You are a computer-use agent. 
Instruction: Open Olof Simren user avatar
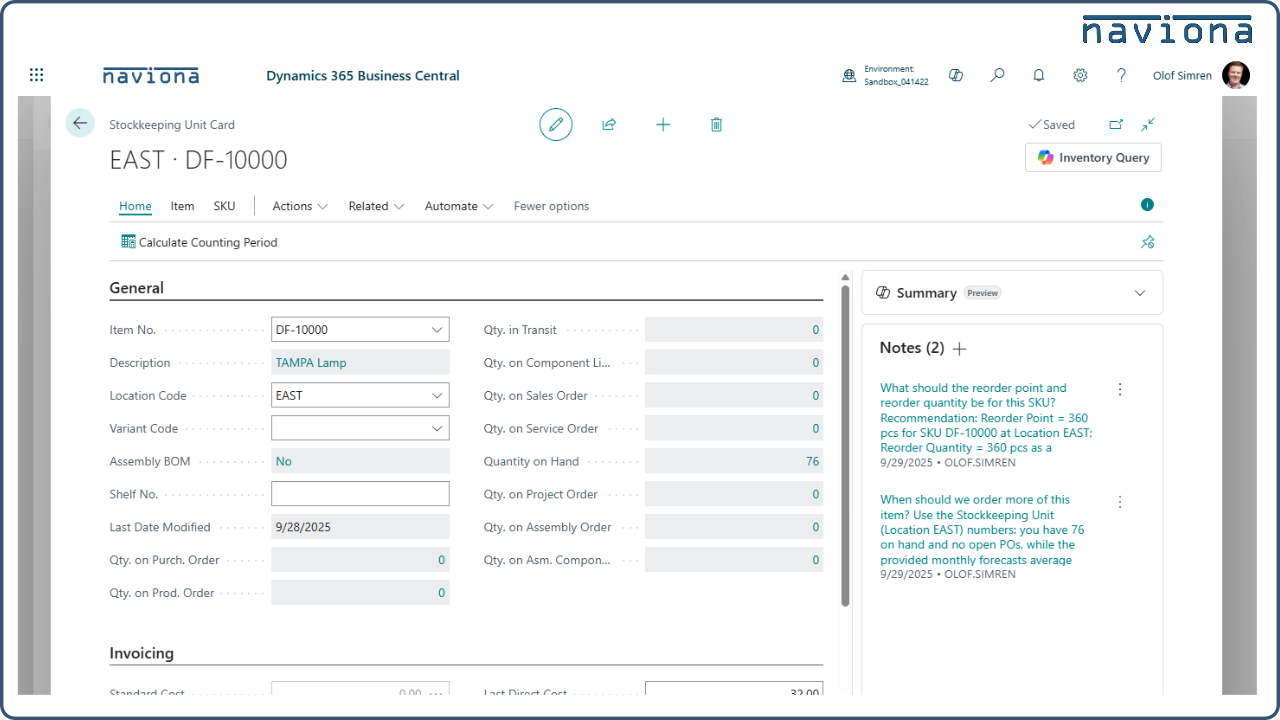pyautogui.click(x=1236, y=75)
